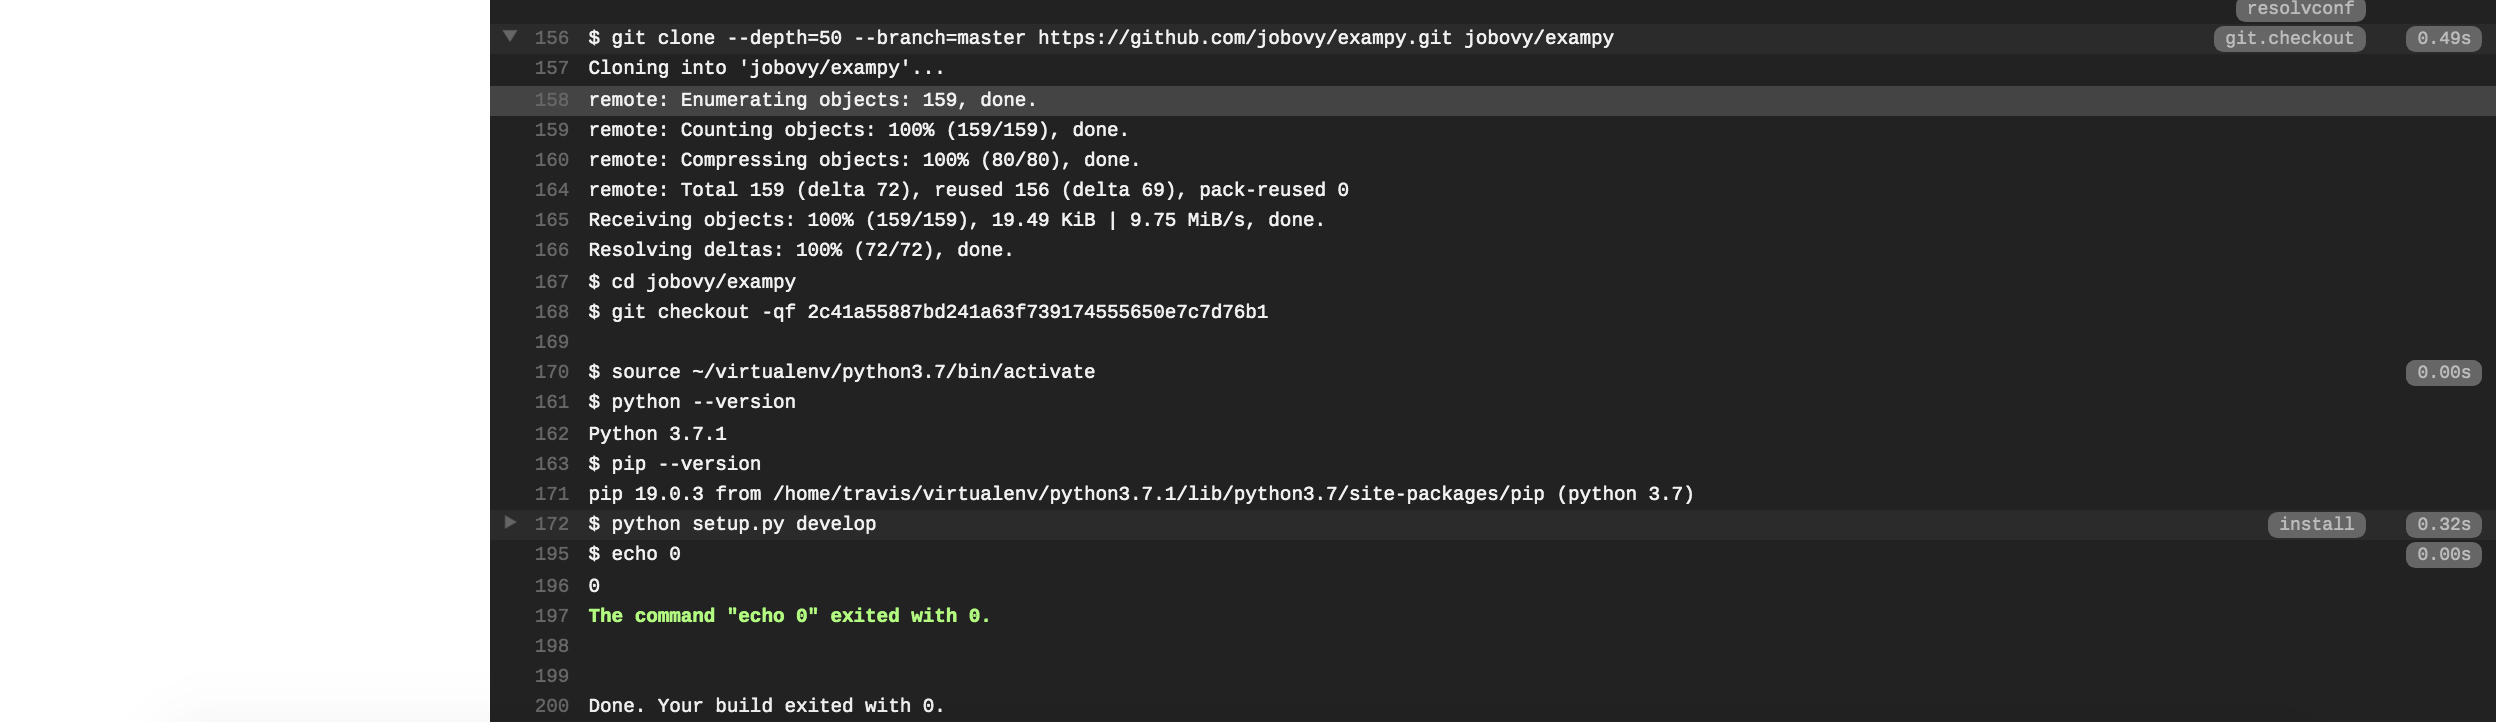This screenshot has height=722, width=2496.
Task: Click the 0.00s badge on echo 0 line
Action: point(2443,554)
